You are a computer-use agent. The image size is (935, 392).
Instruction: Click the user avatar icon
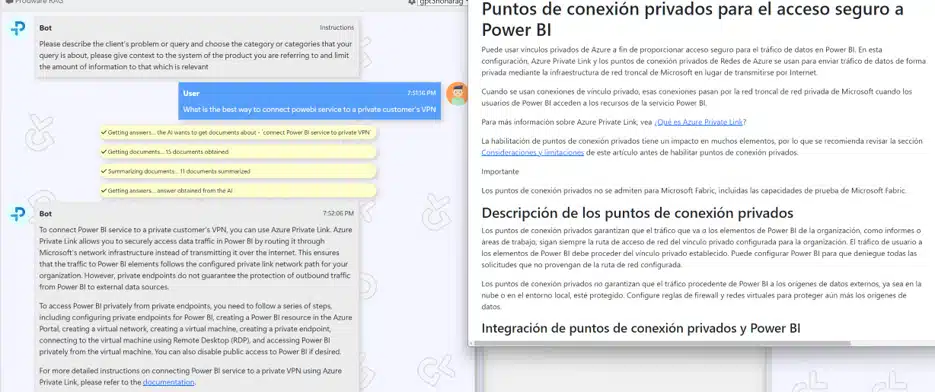point(456,94)
